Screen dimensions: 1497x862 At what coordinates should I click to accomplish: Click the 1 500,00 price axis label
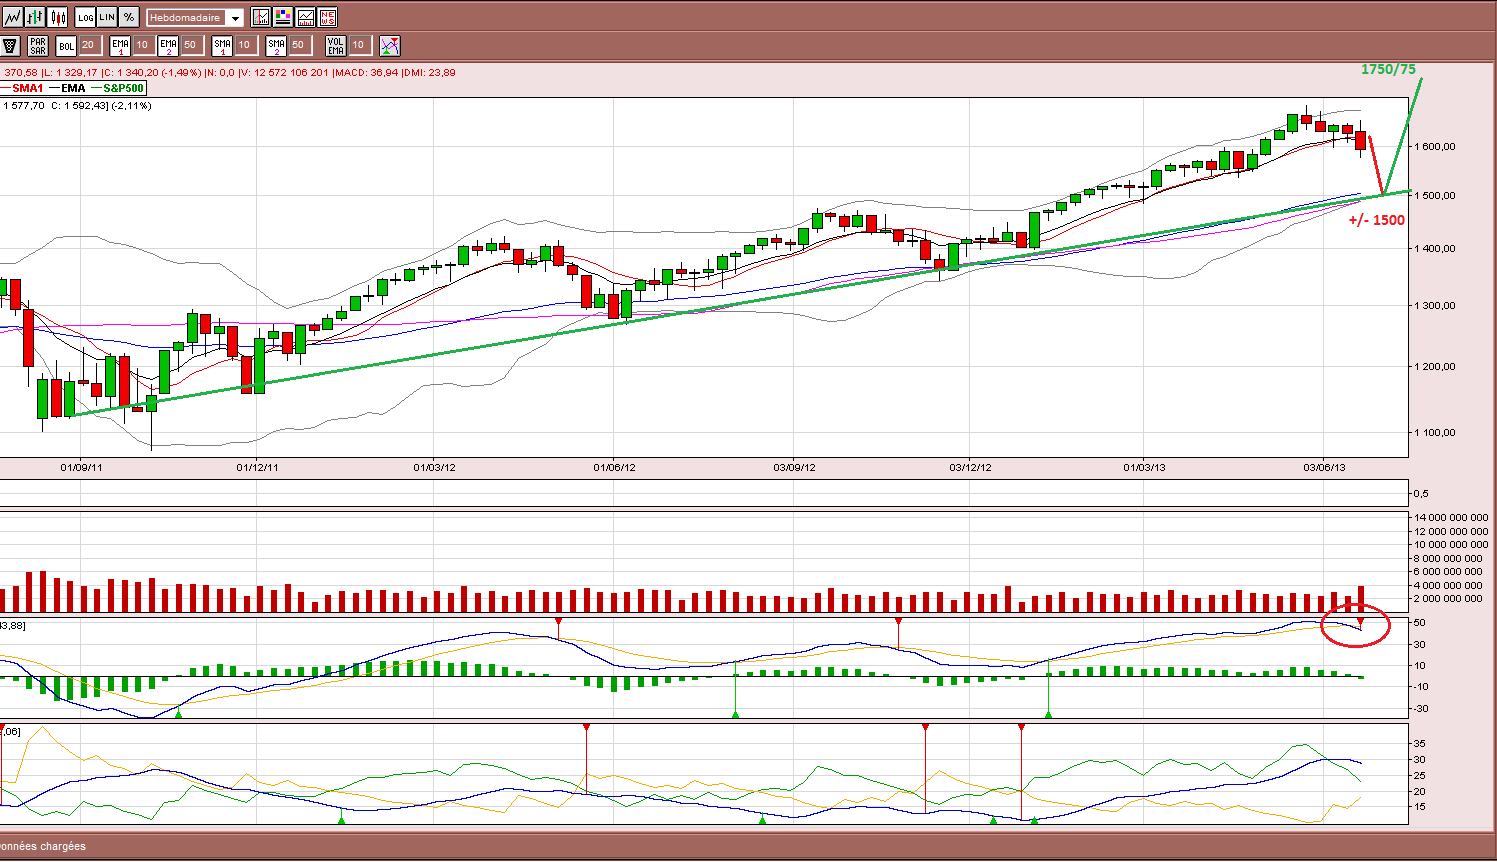(x=1435, y=195)
